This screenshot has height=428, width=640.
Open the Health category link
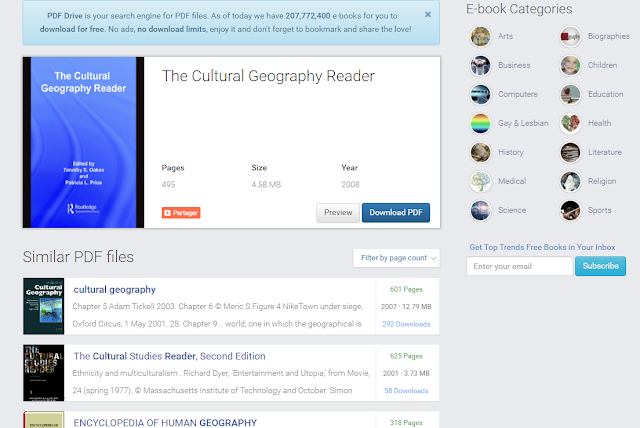click(600, 123)
